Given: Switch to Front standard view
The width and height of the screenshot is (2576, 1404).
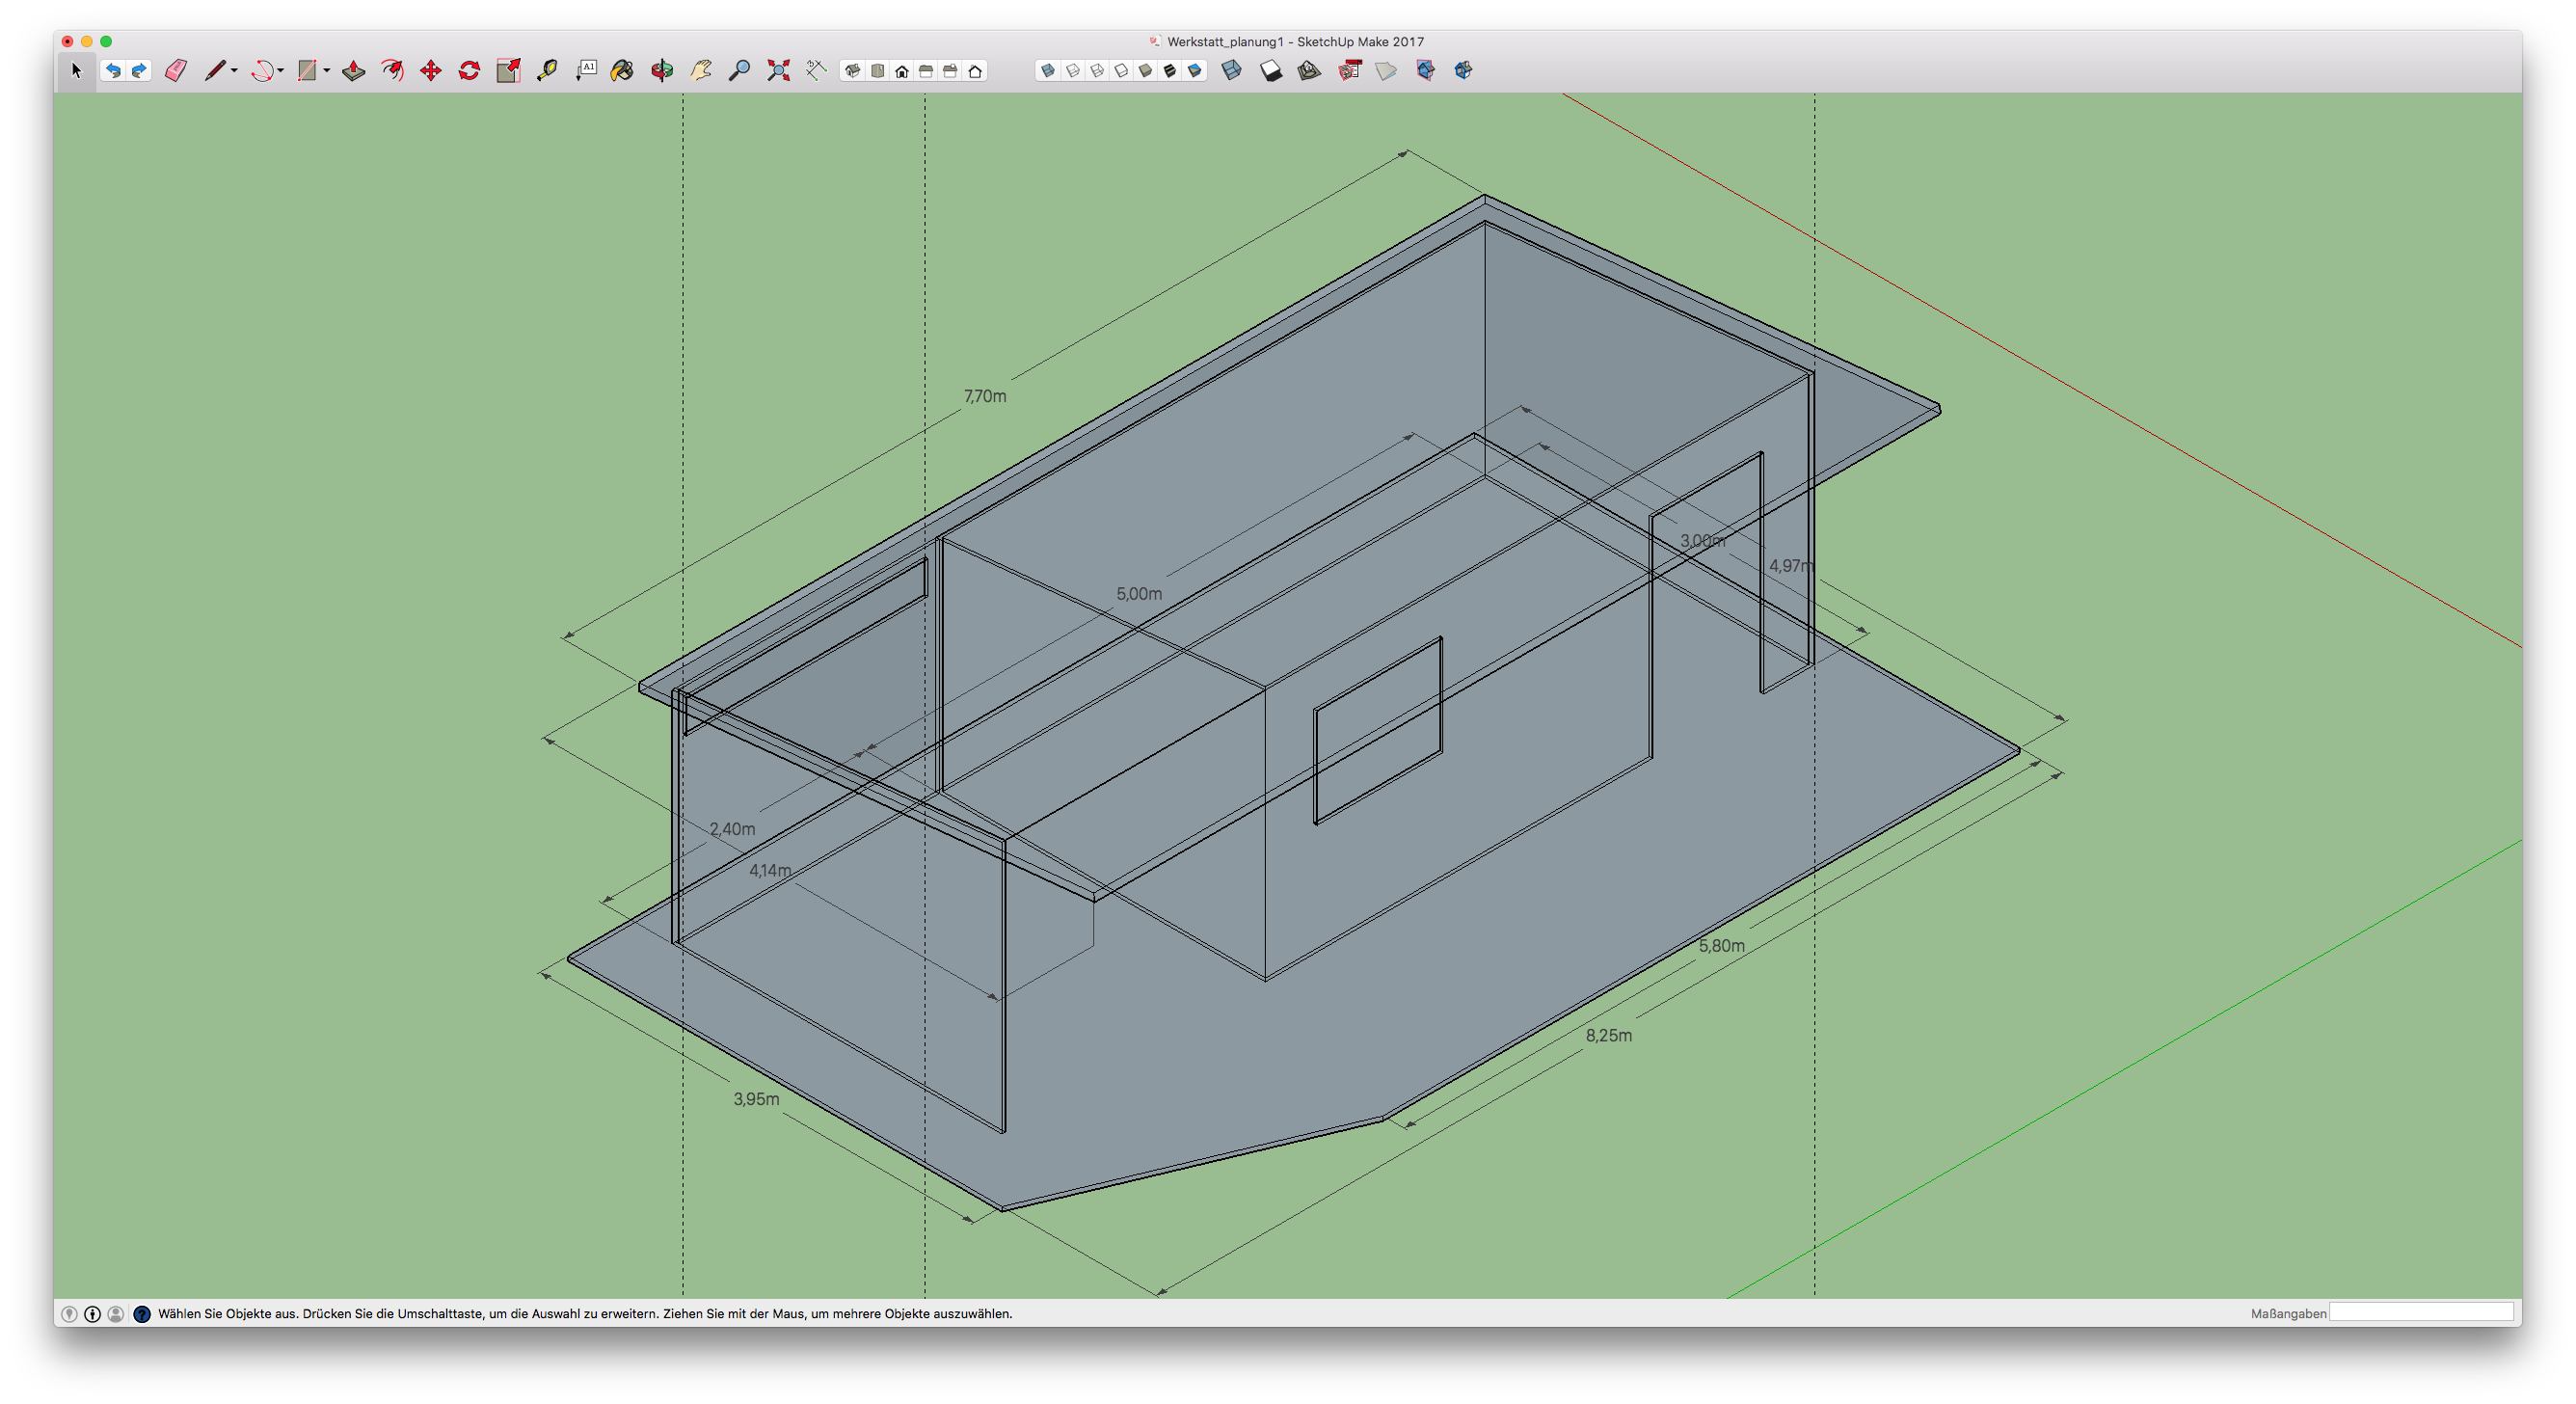Looking at the screenshot, I should click(901, 70).
